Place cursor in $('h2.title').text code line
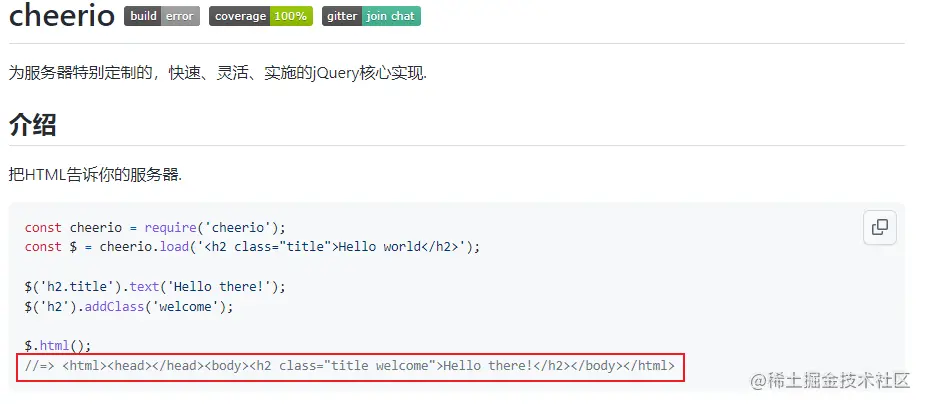925x404 pixels. [155, 287]
